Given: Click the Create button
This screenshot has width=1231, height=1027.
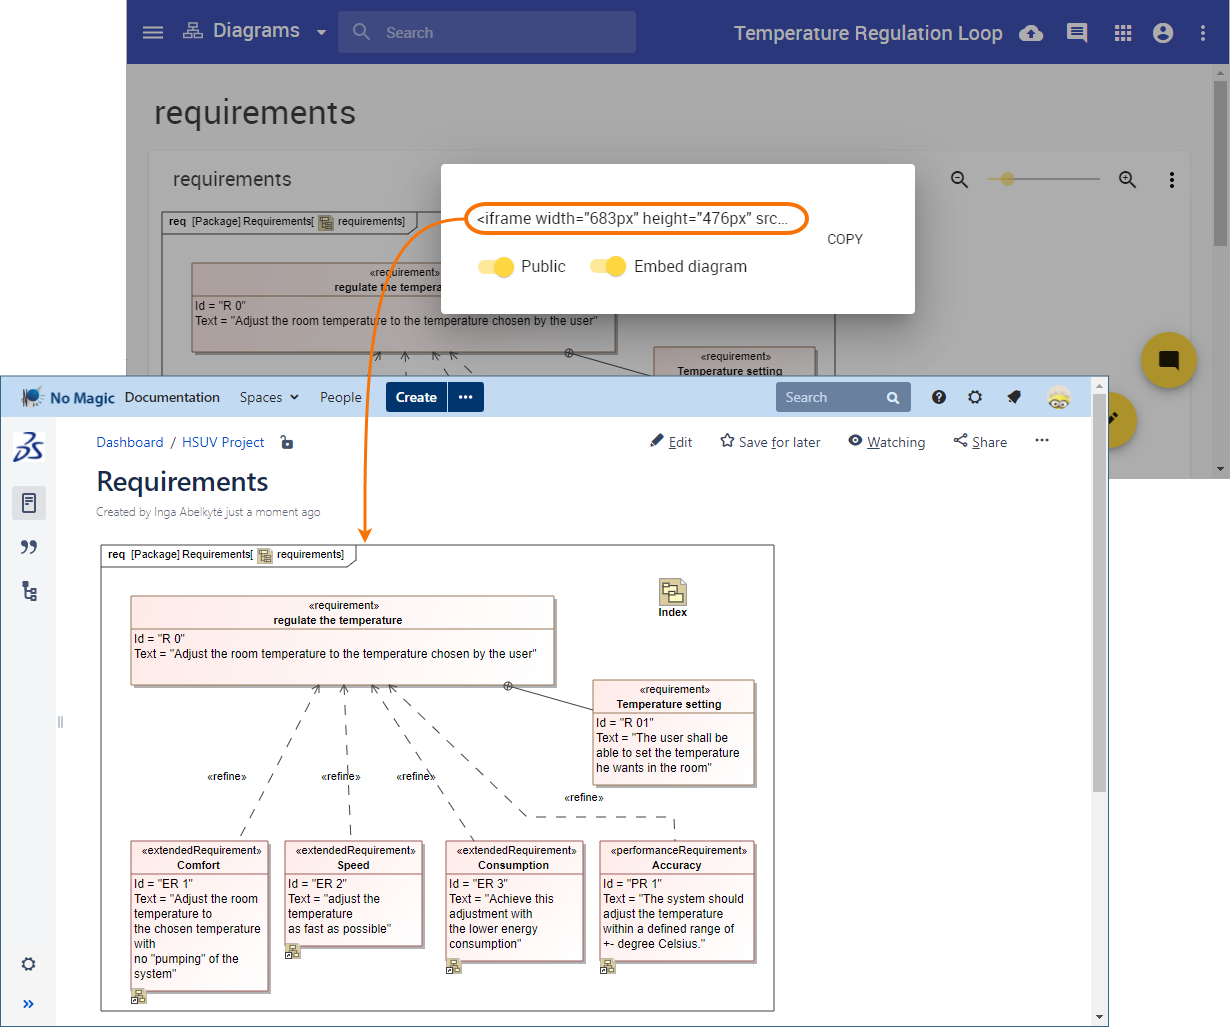Looking at the screenshot, I should [x=416, y=397].
